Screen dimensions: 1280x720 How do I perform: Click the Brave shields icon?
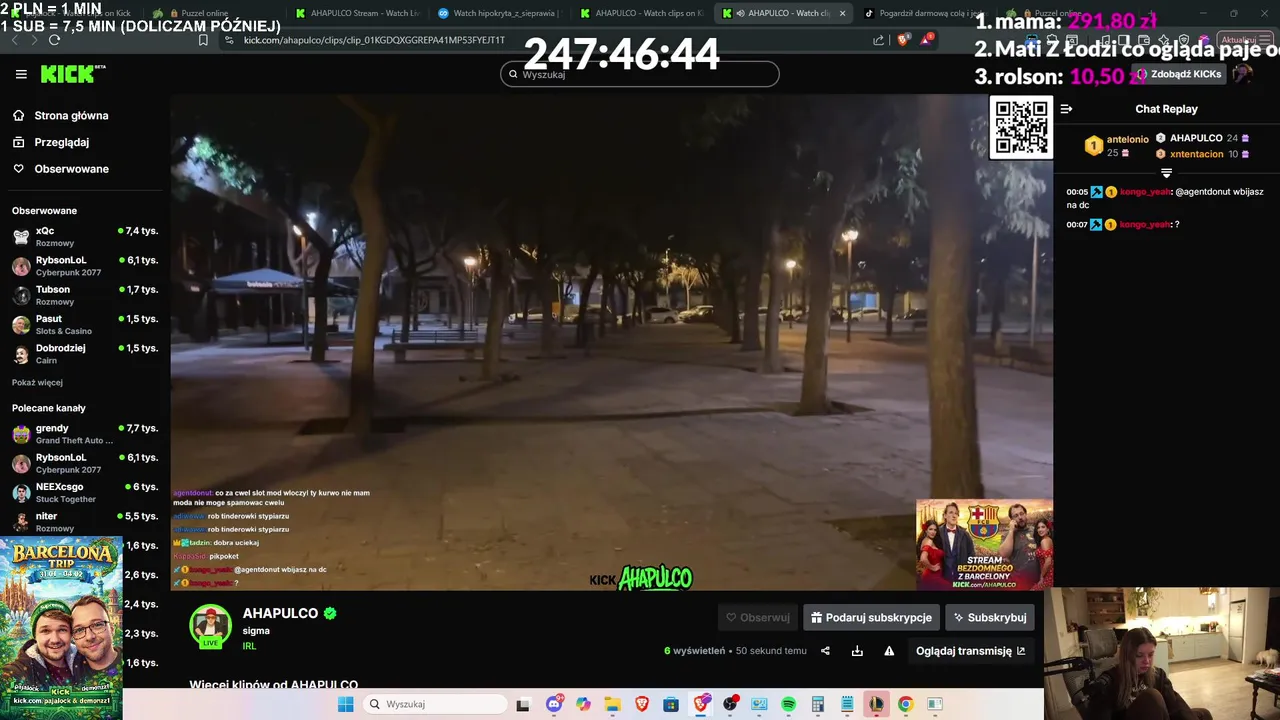[903, 40]
